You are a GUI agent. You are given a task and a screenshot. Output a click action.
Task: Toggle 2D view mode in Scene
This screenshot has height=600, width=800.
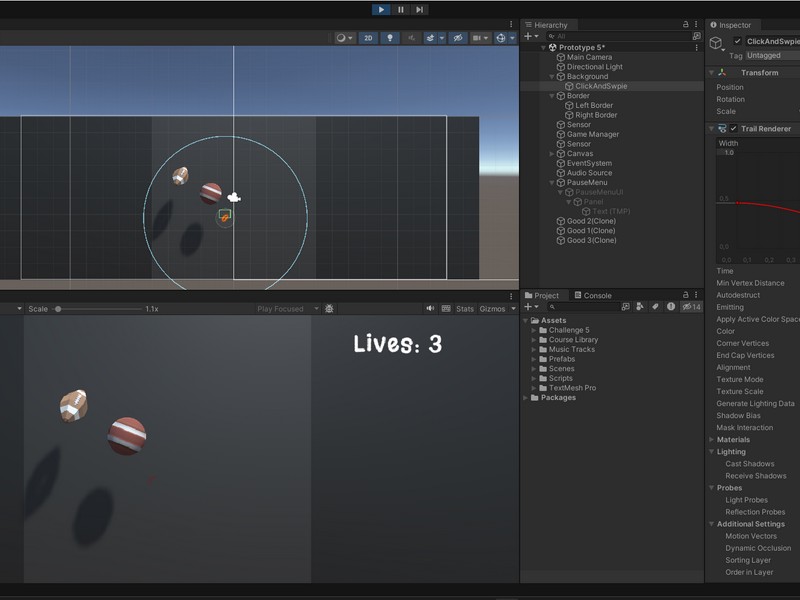tap(368, 38)
